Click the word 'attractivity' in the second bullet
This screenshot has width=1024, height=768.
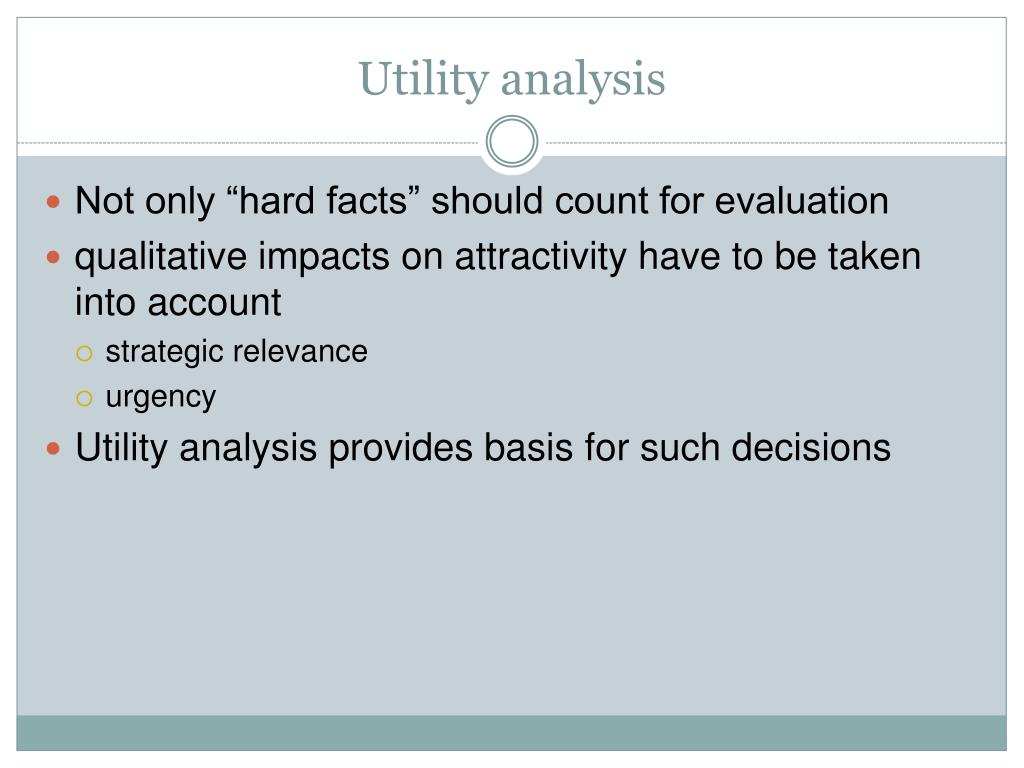tap(541, 255)
